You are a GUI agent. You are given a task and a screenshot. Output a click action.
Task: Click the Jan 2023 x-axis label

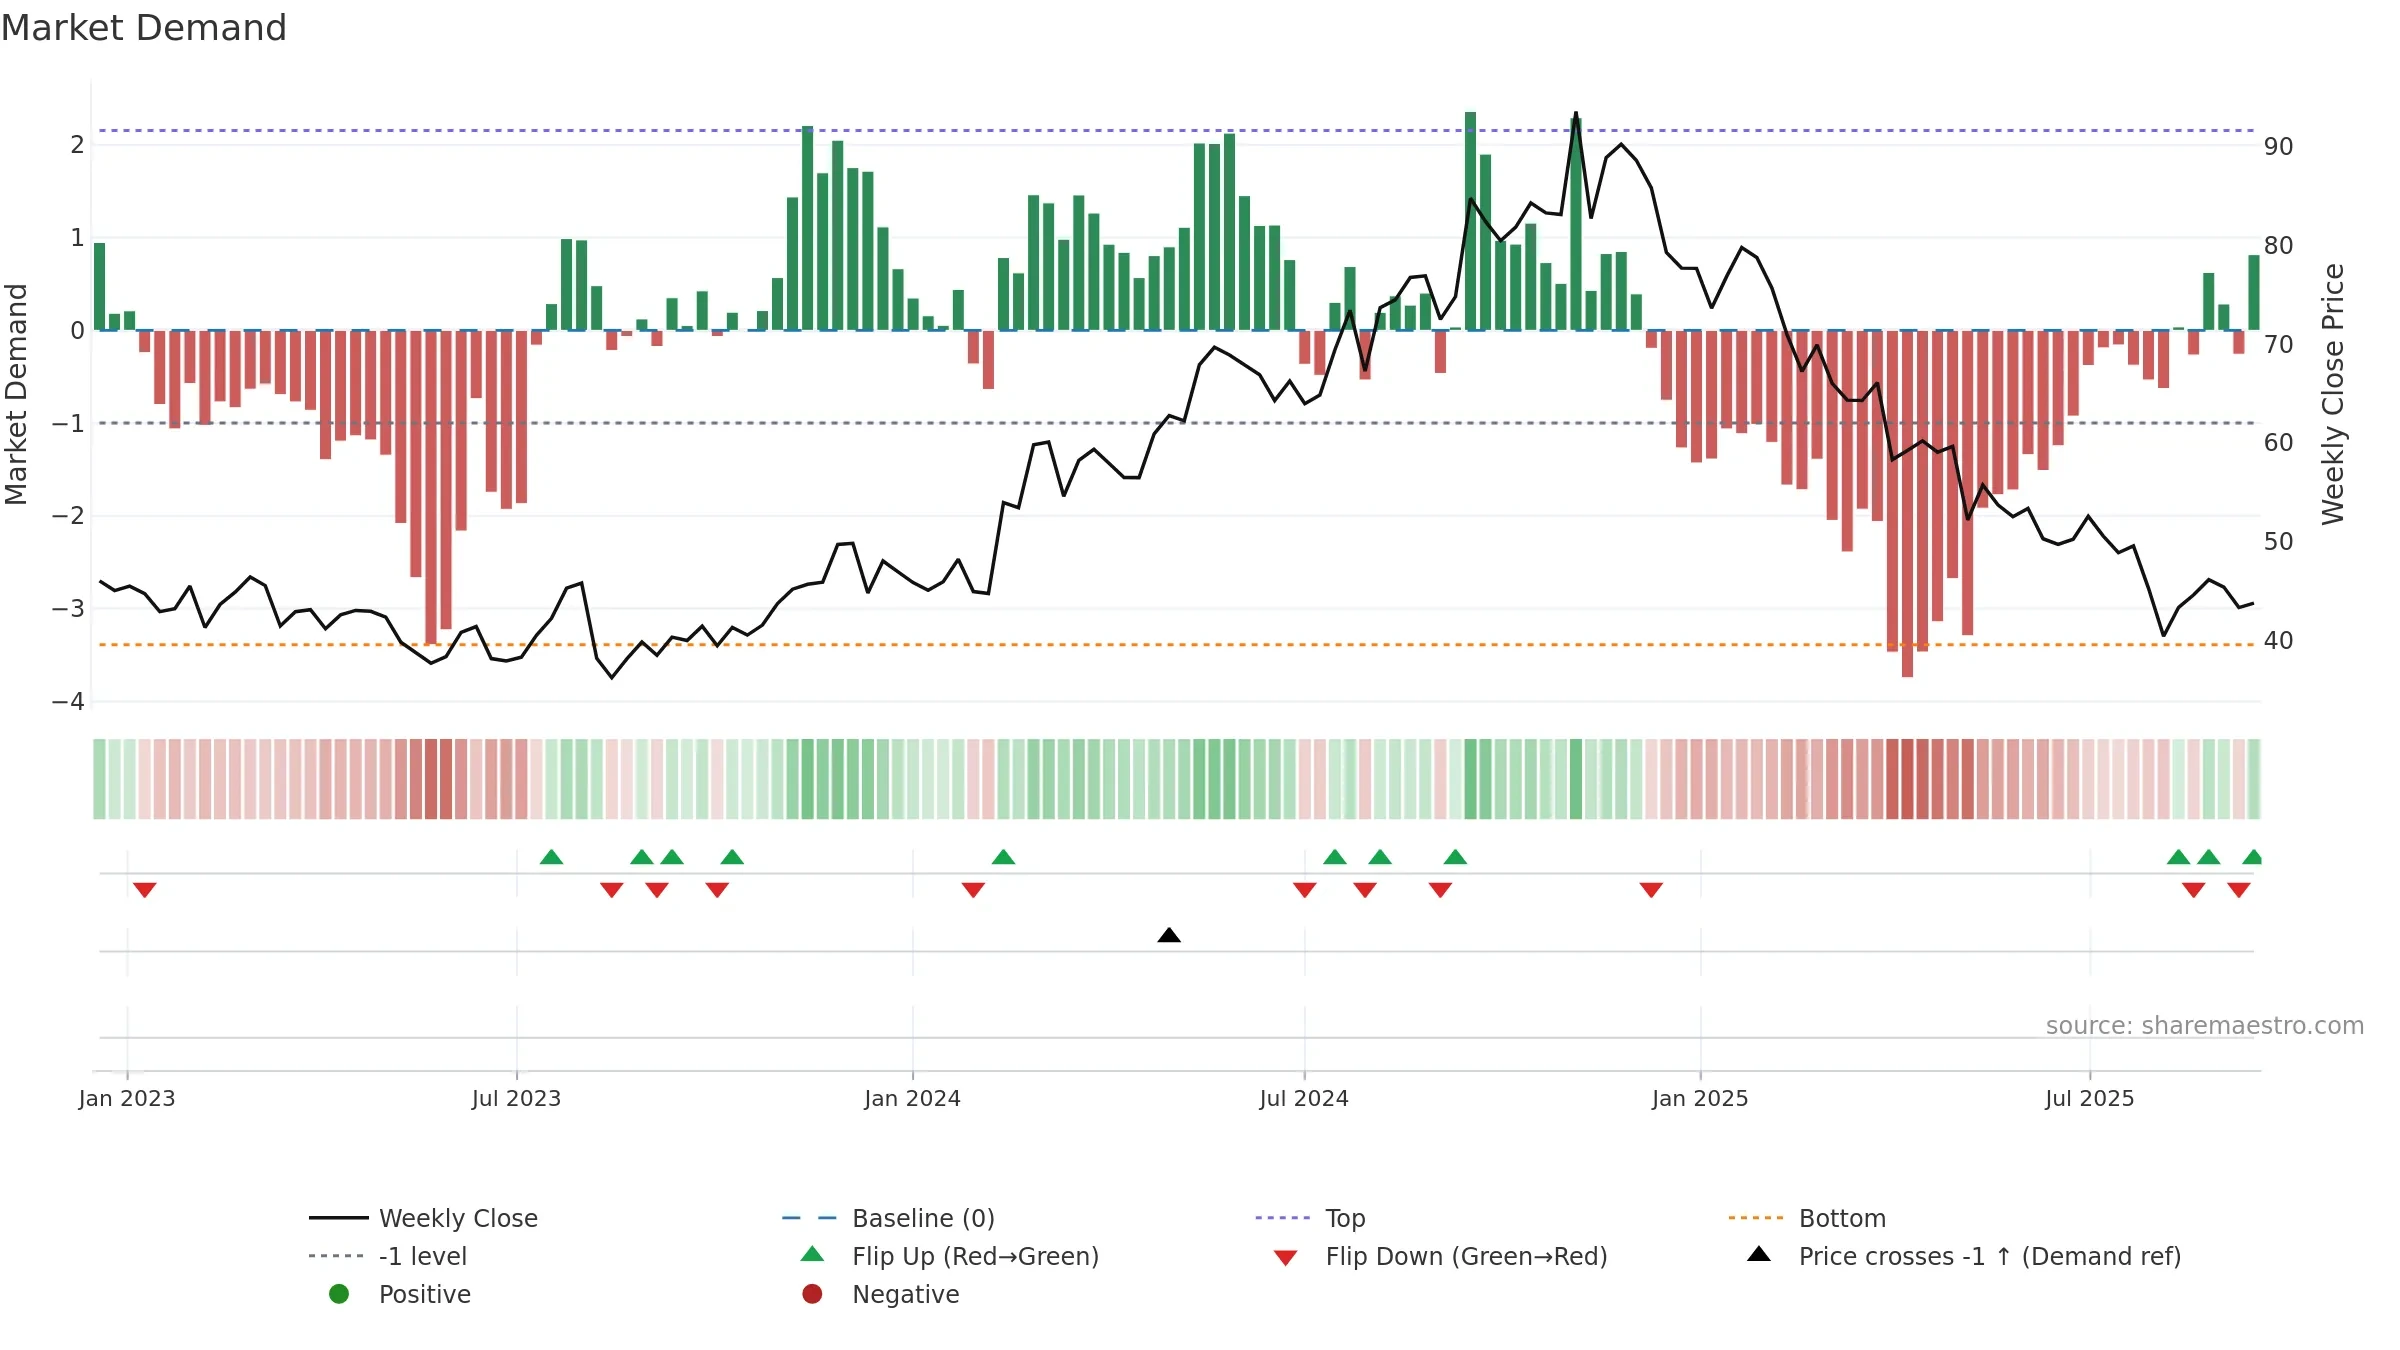pyautogui.click(x=127, y=1099)
